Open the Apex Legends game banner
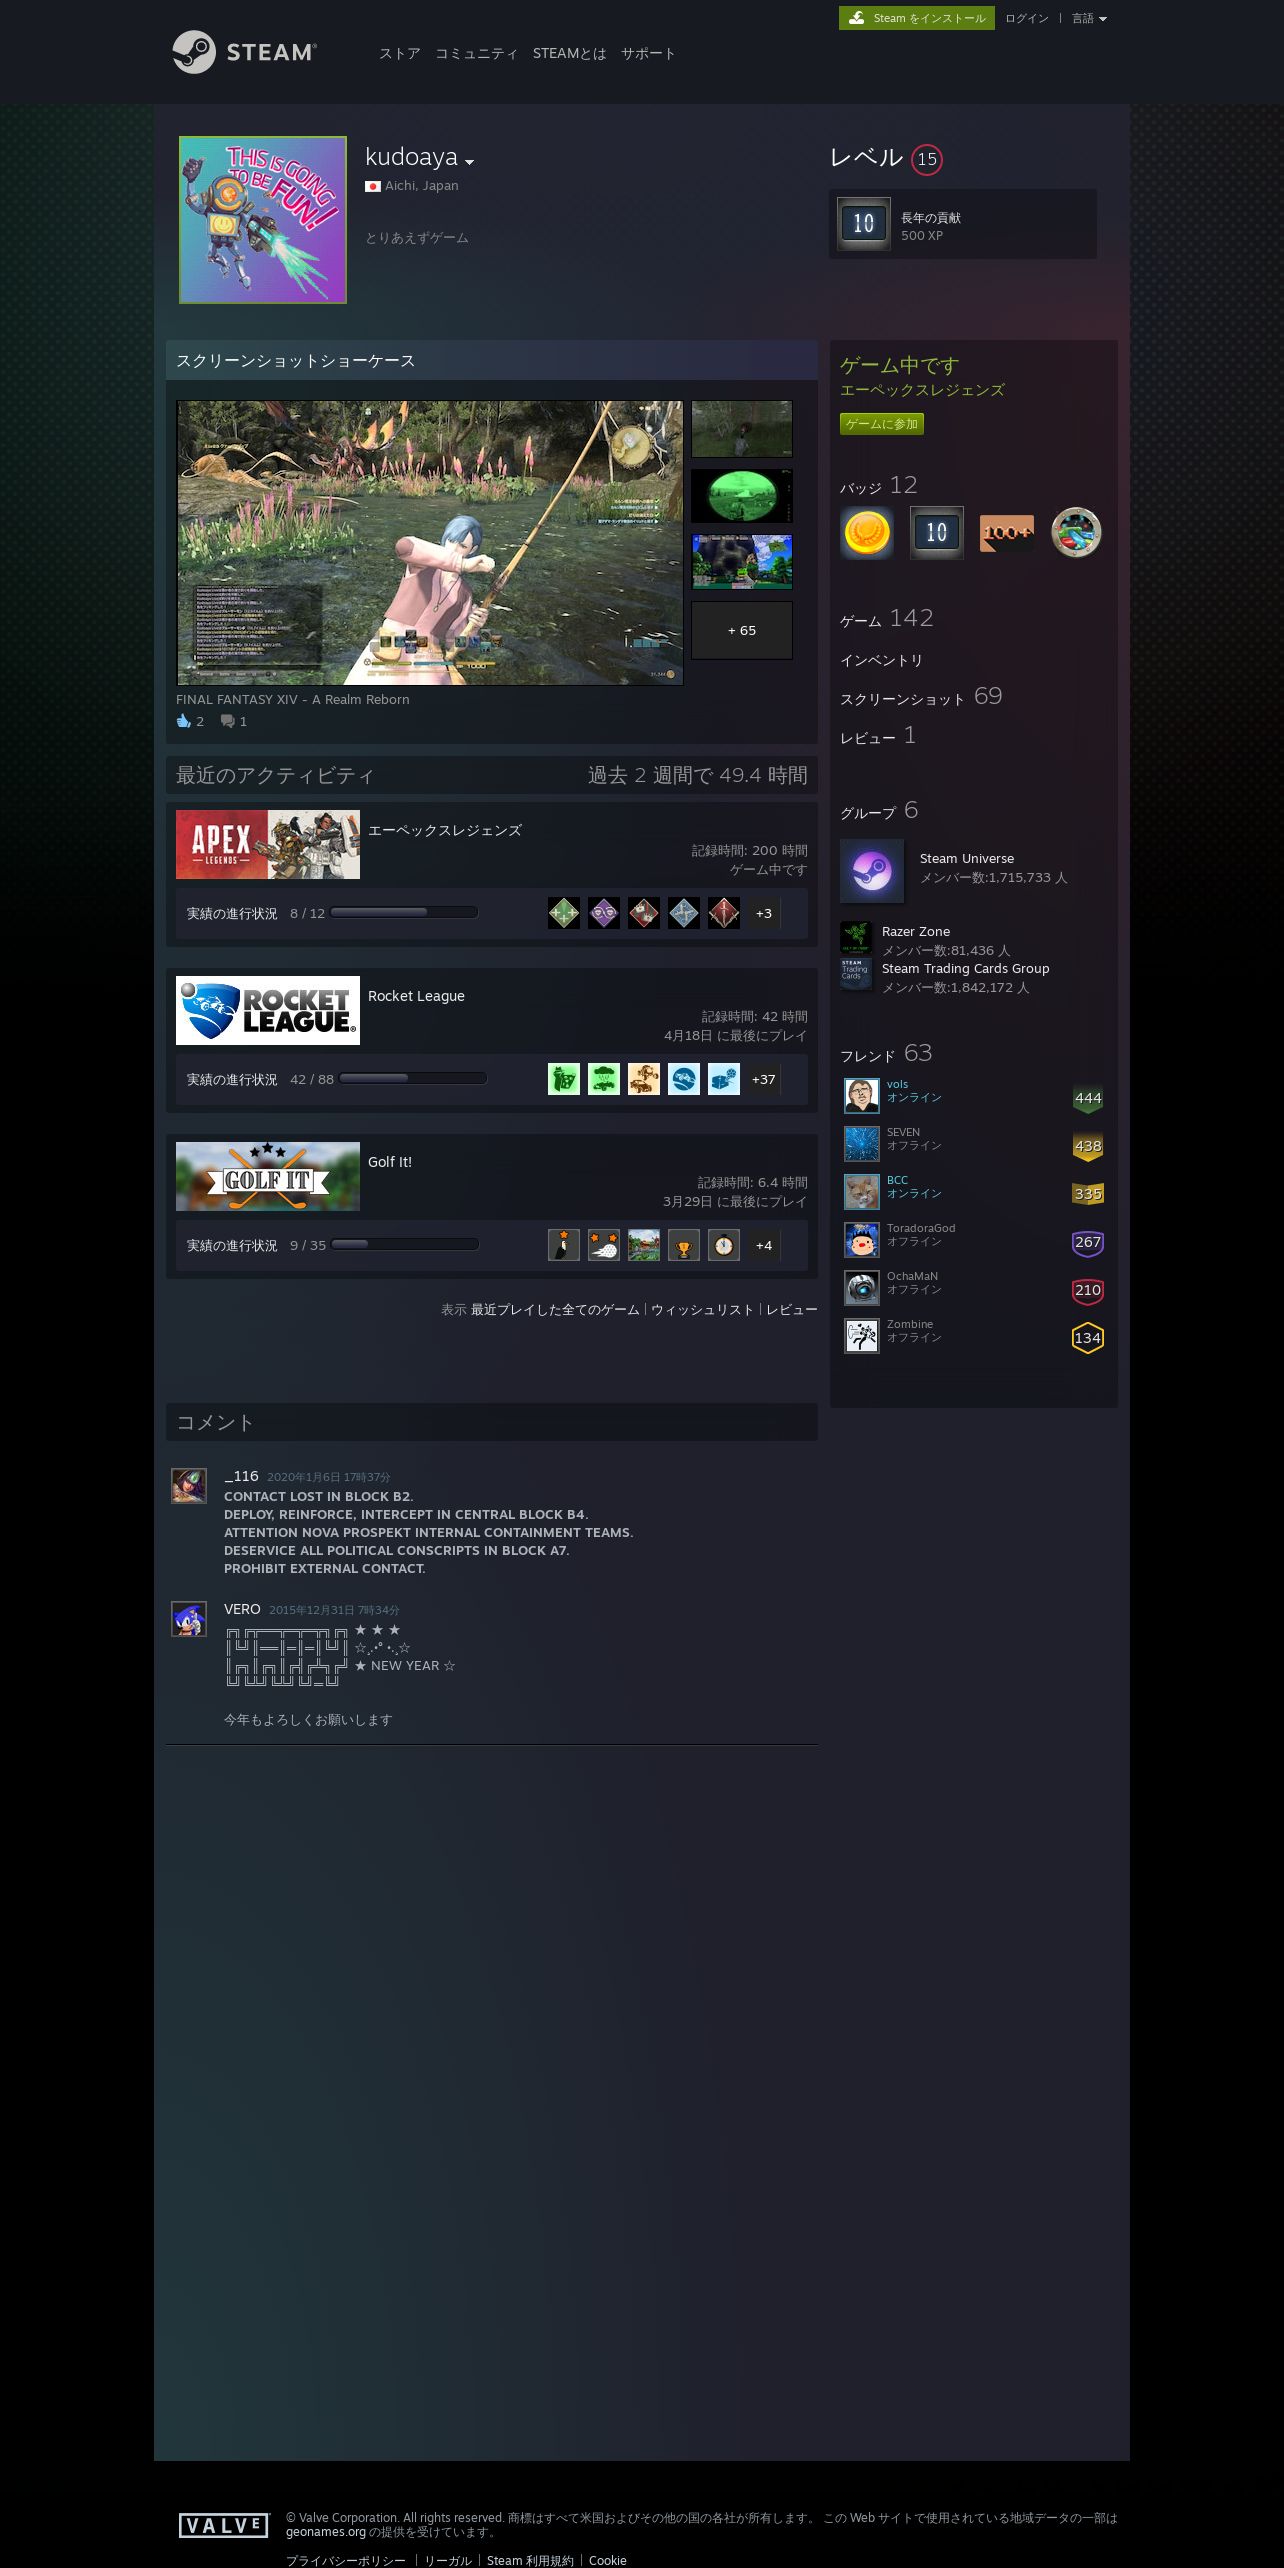1284x2568 pixels. point(268,845)
